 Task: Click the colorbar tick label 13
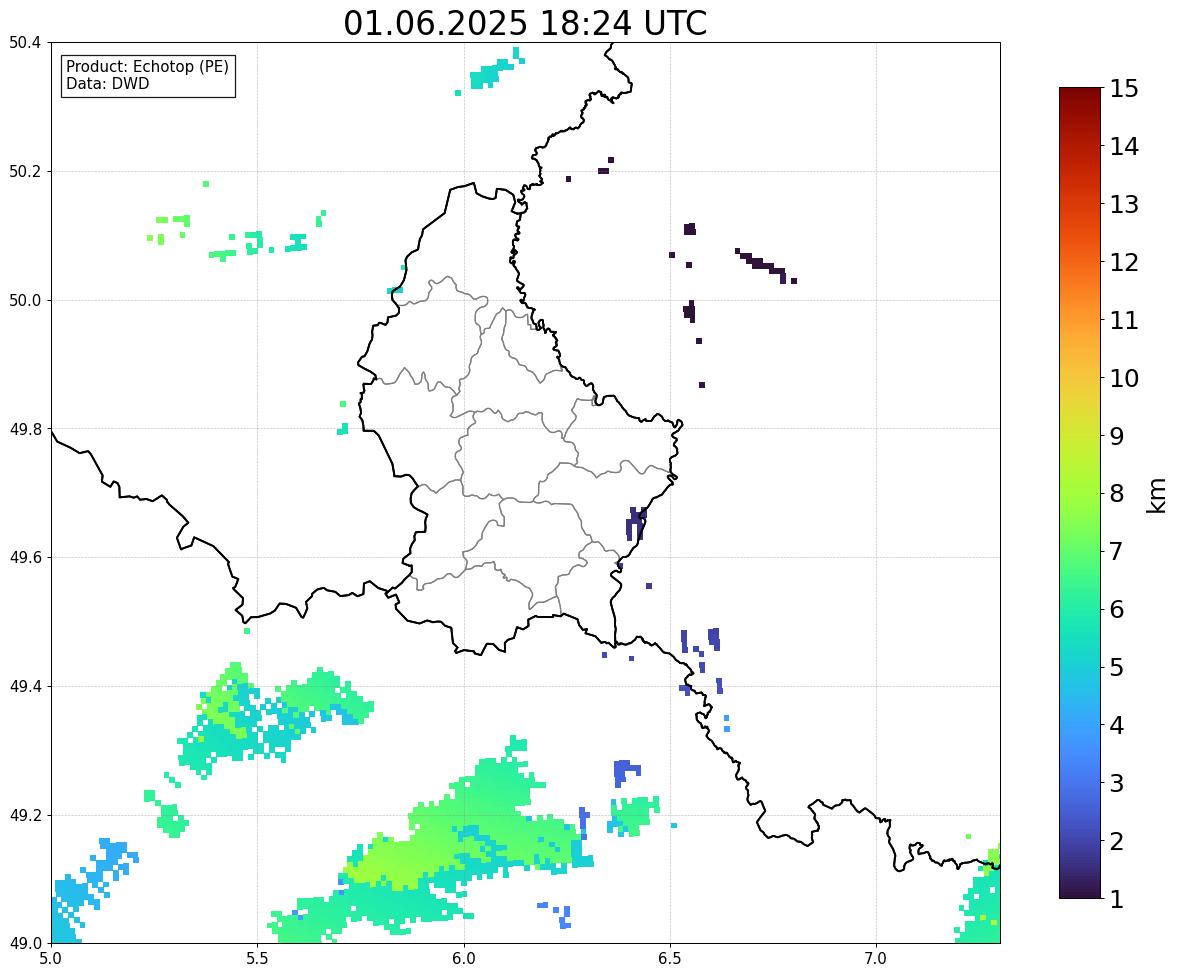(1124, 204)
